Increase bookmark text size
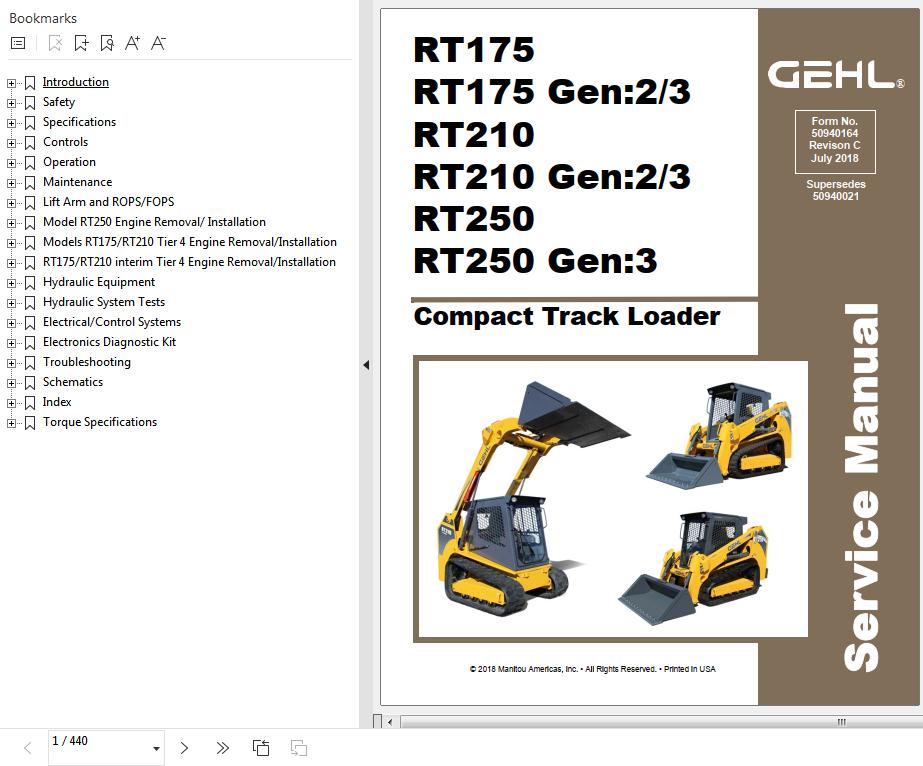Image resolution: width=923 pixels, height=766 pixels. [x=132, y=43]
